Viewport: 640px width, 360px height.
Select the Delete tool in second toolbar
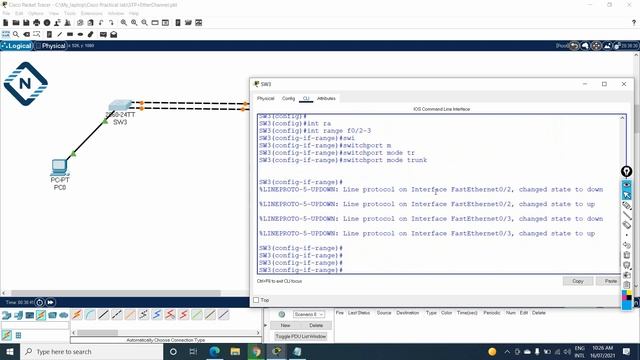point(27,34)
